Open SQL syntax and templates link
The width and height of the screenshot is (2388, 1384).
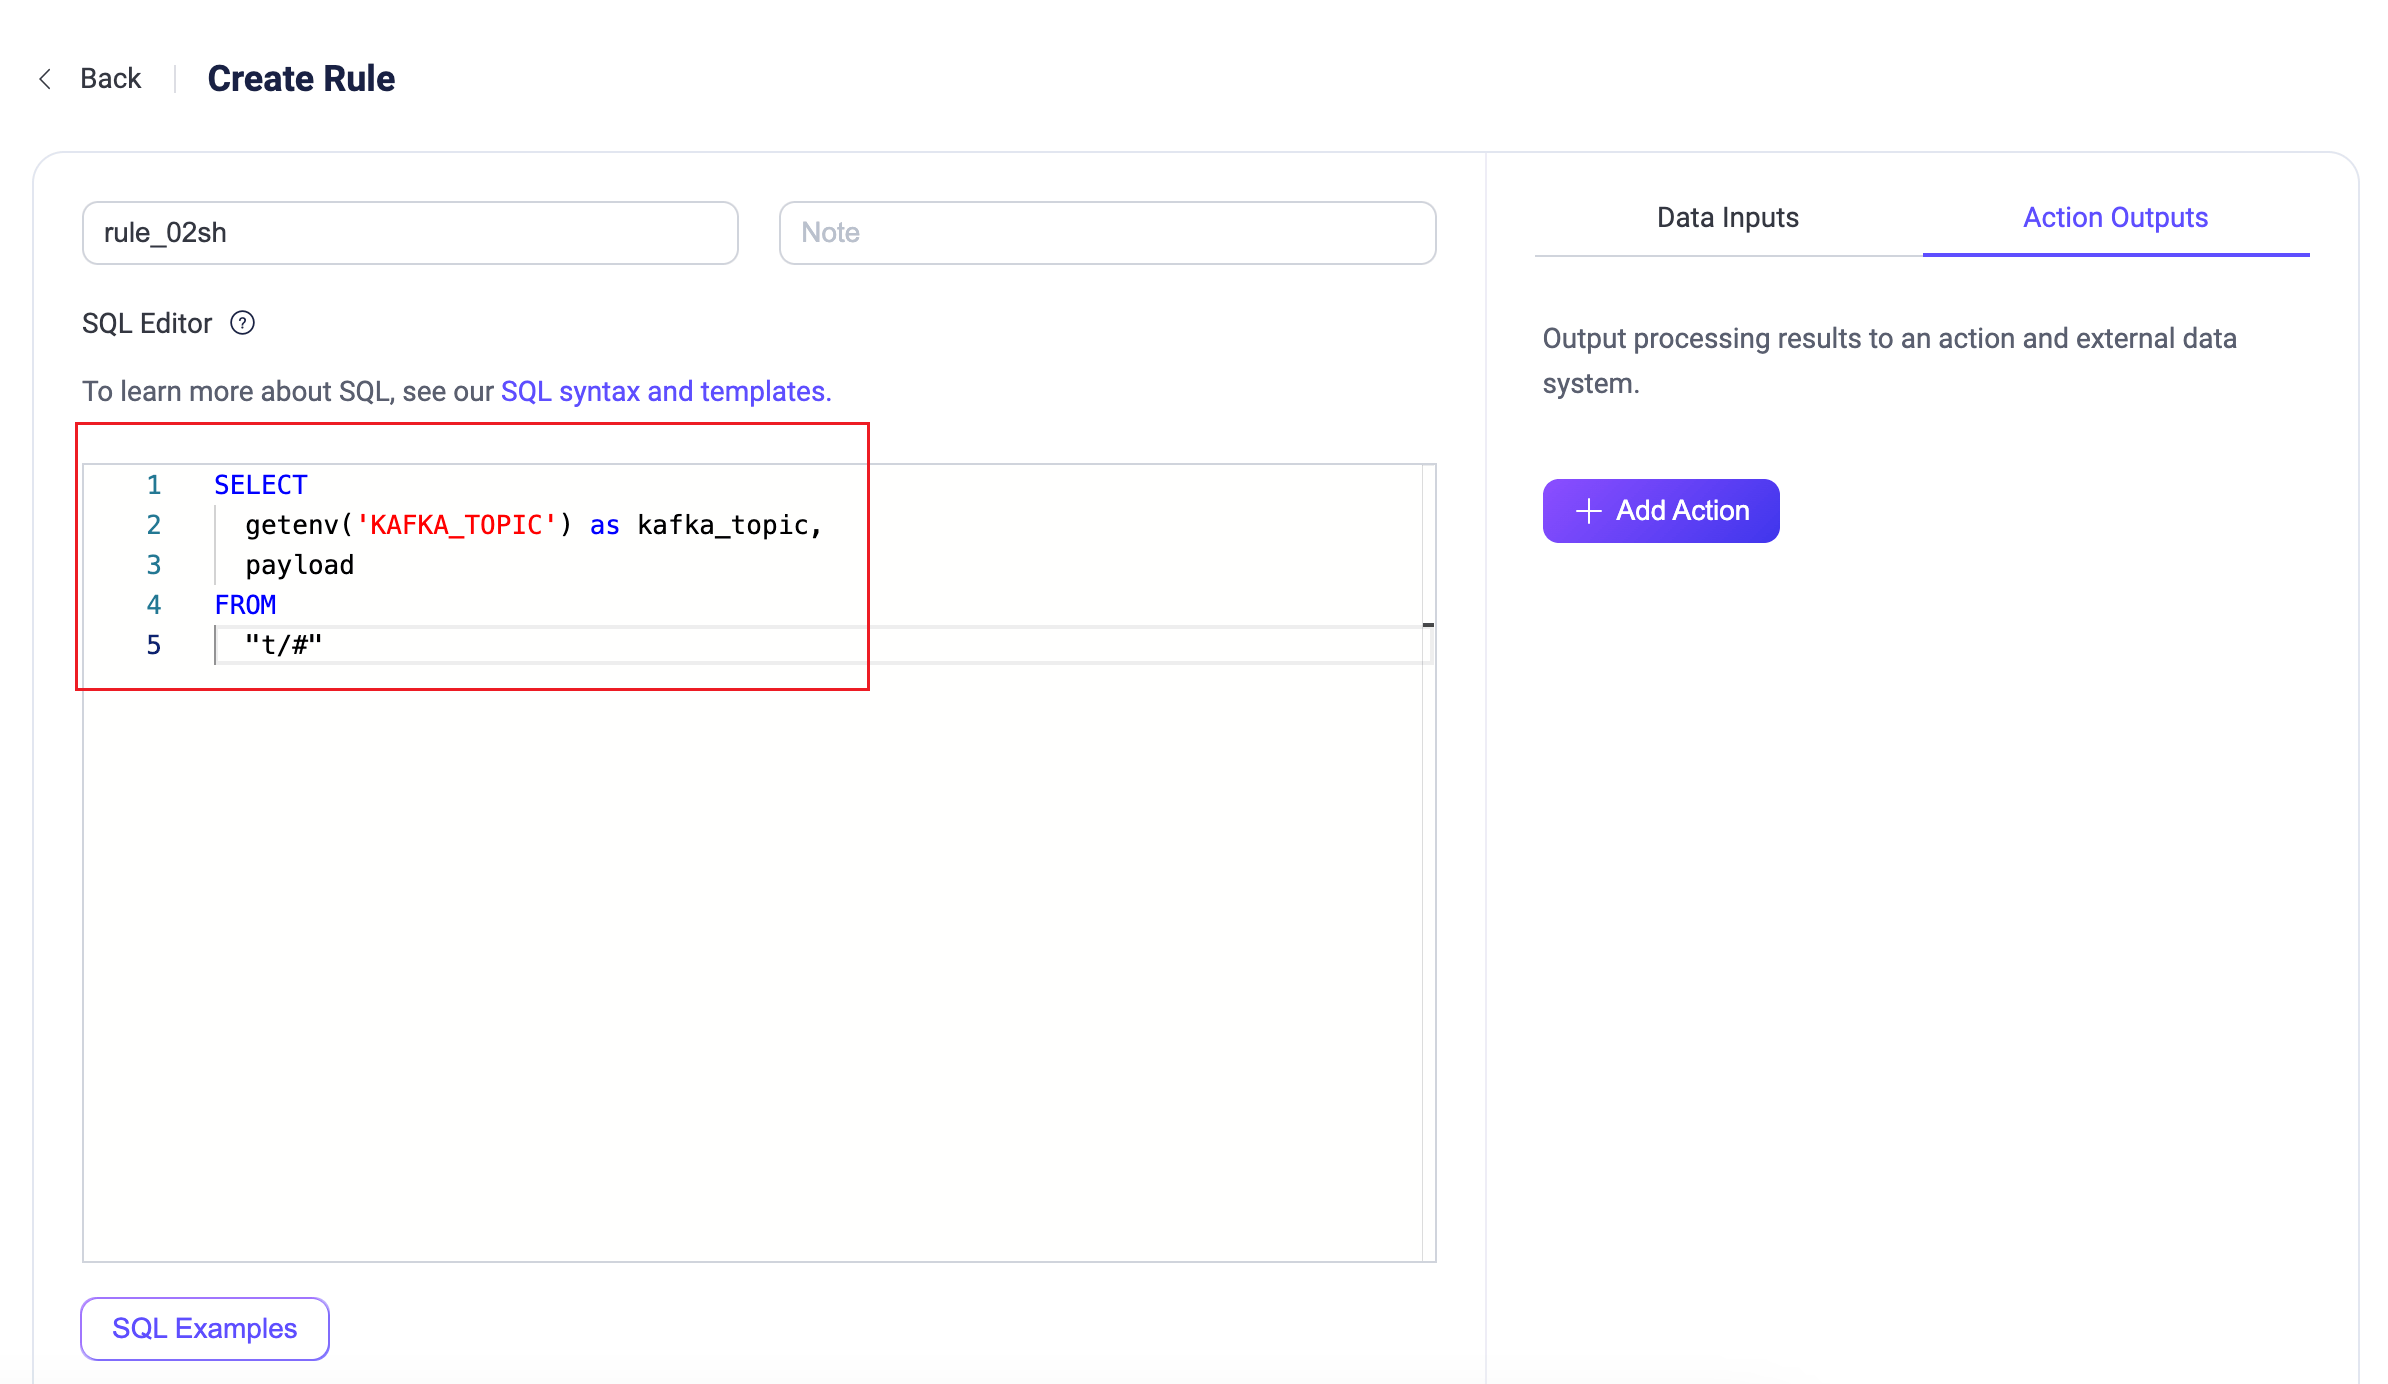point(665,391)
